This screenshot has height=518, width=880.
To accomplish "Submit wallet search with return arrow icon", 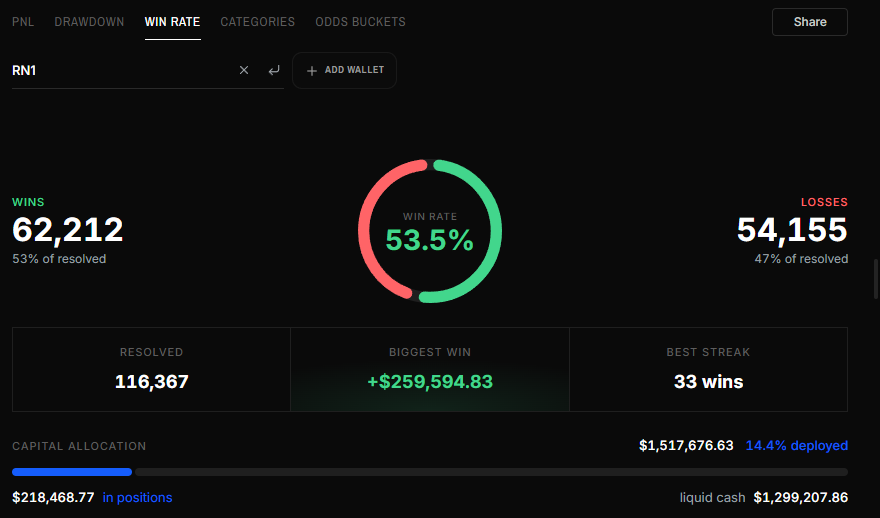I will 274,70.
